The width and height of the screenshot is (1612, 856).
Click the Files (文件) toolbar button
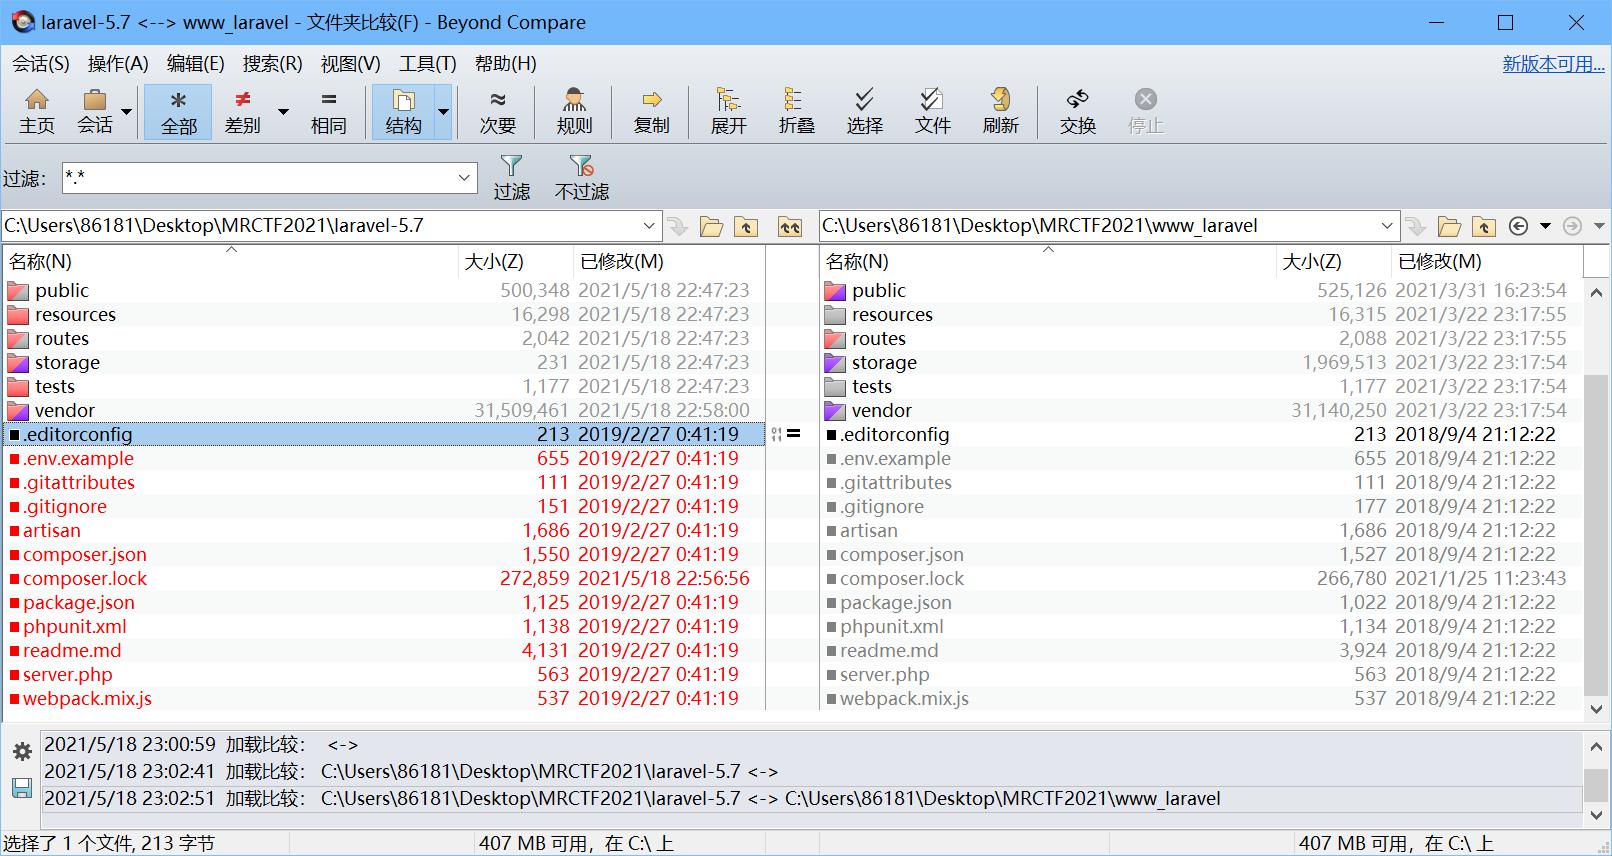tap(932, 111)
